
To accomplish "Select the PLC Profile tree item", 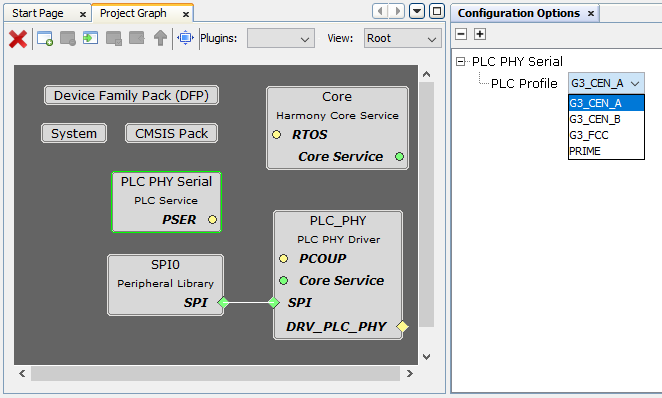I will (x=524, y=84).
